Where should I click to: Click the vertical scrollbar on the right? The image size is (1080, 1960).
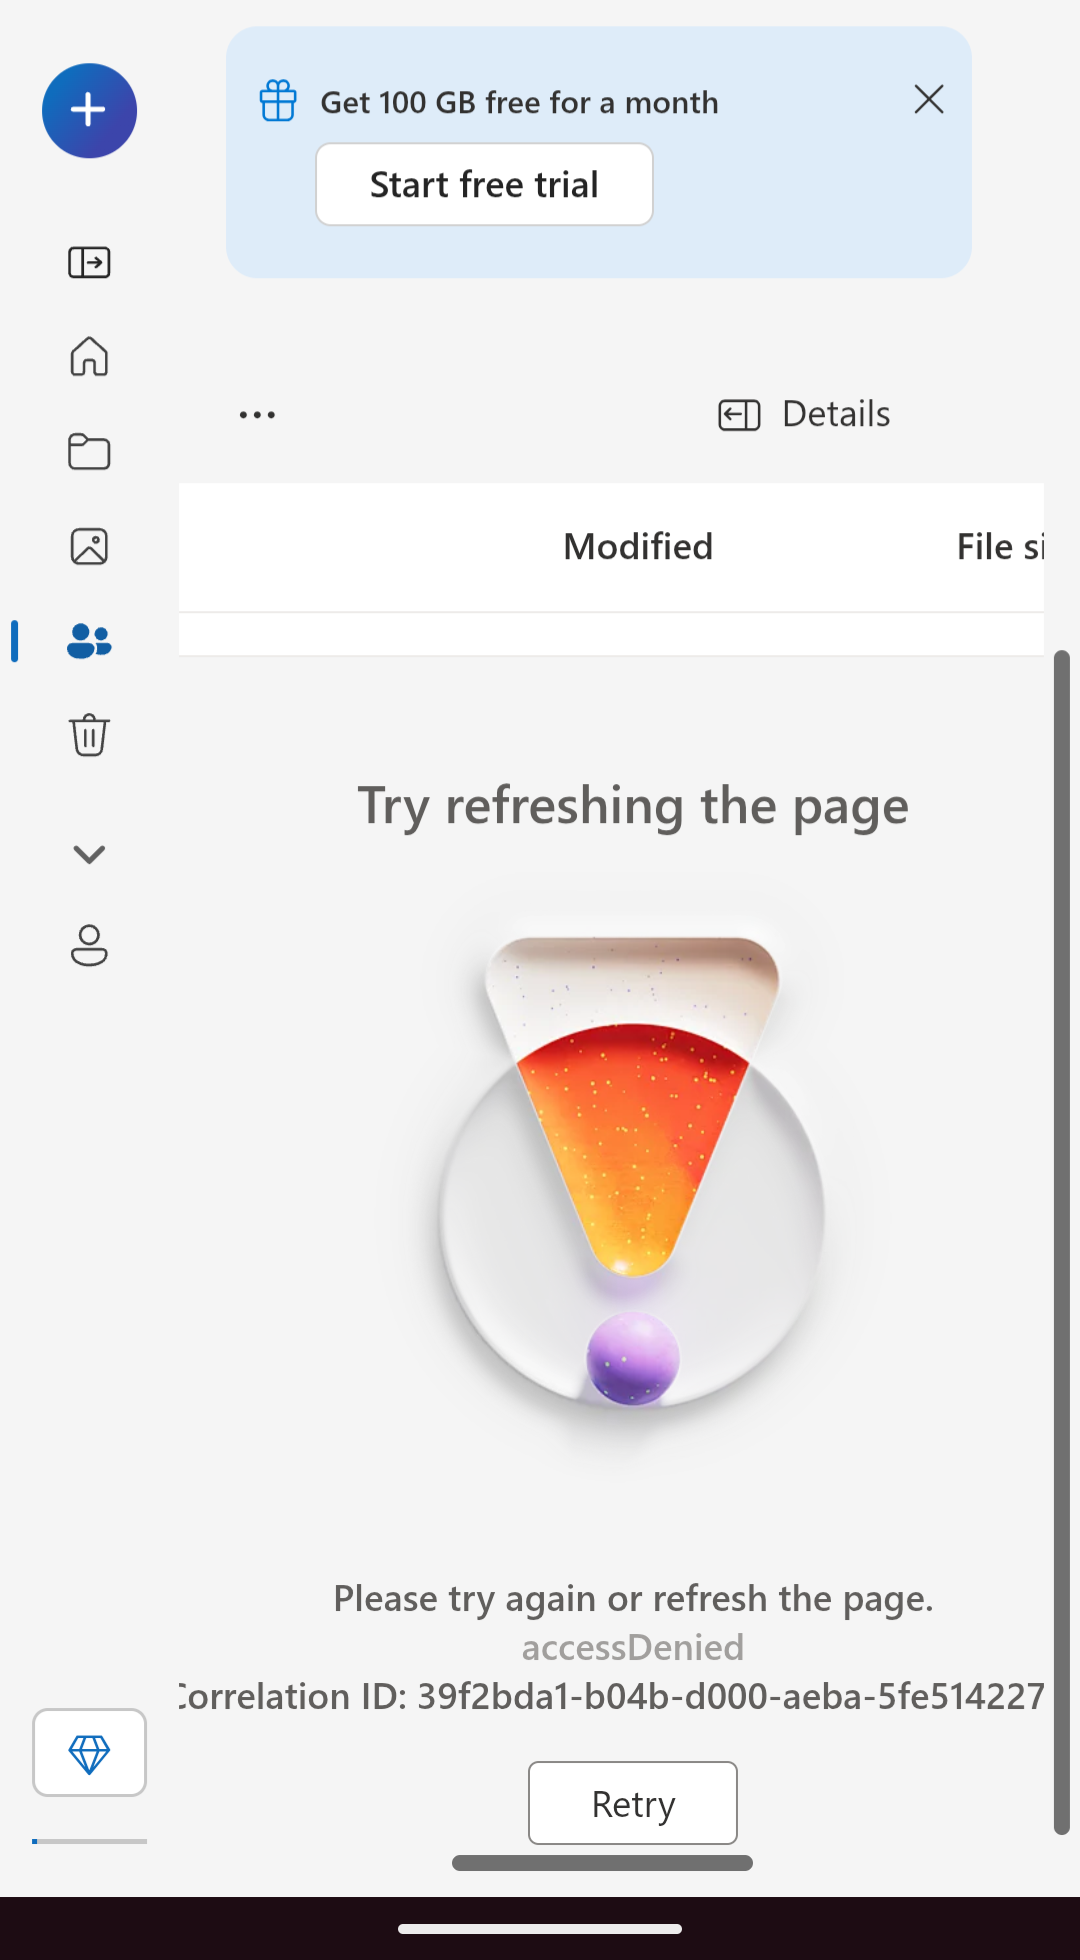click(x=1062, y=1242)
